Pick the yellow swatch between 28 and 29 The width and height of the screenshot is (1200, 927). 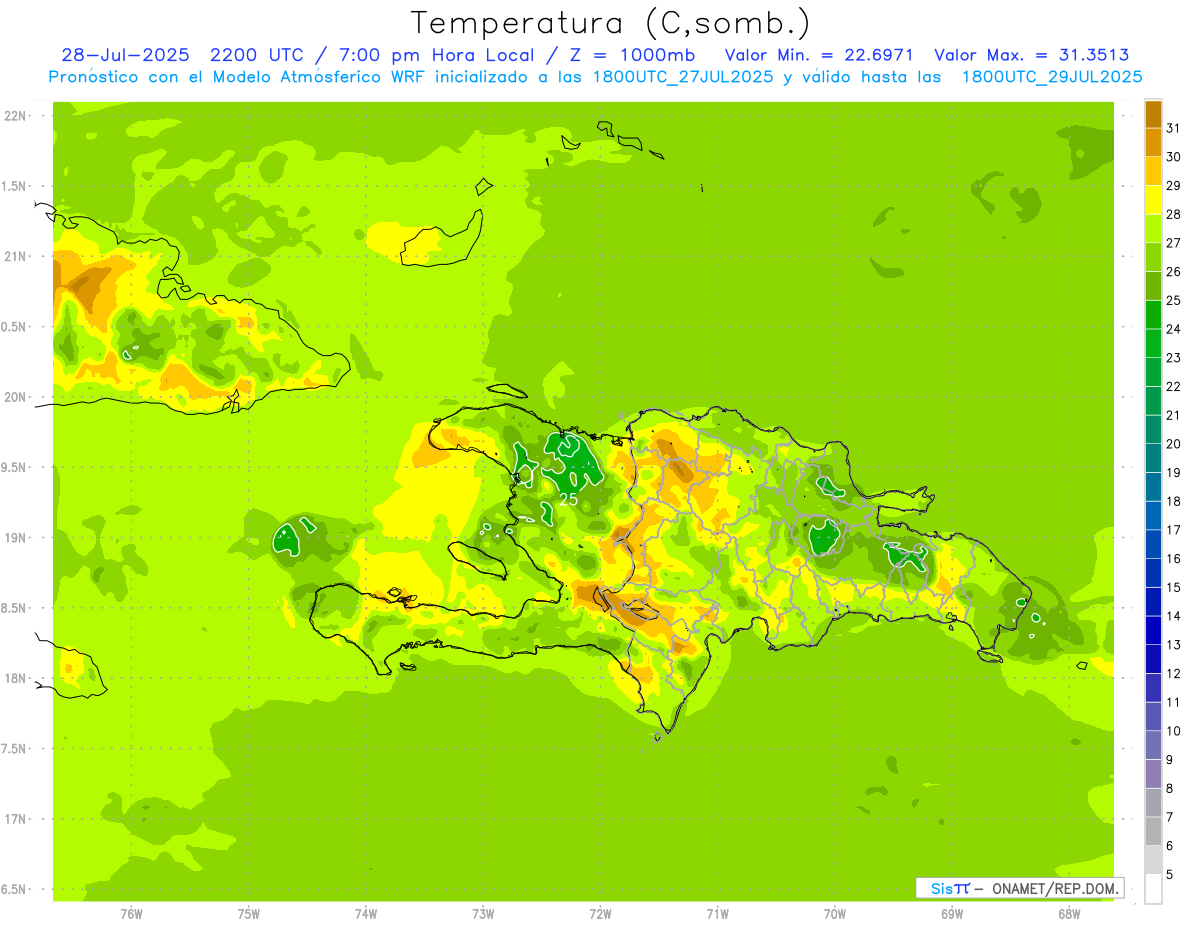[1153, 200]
